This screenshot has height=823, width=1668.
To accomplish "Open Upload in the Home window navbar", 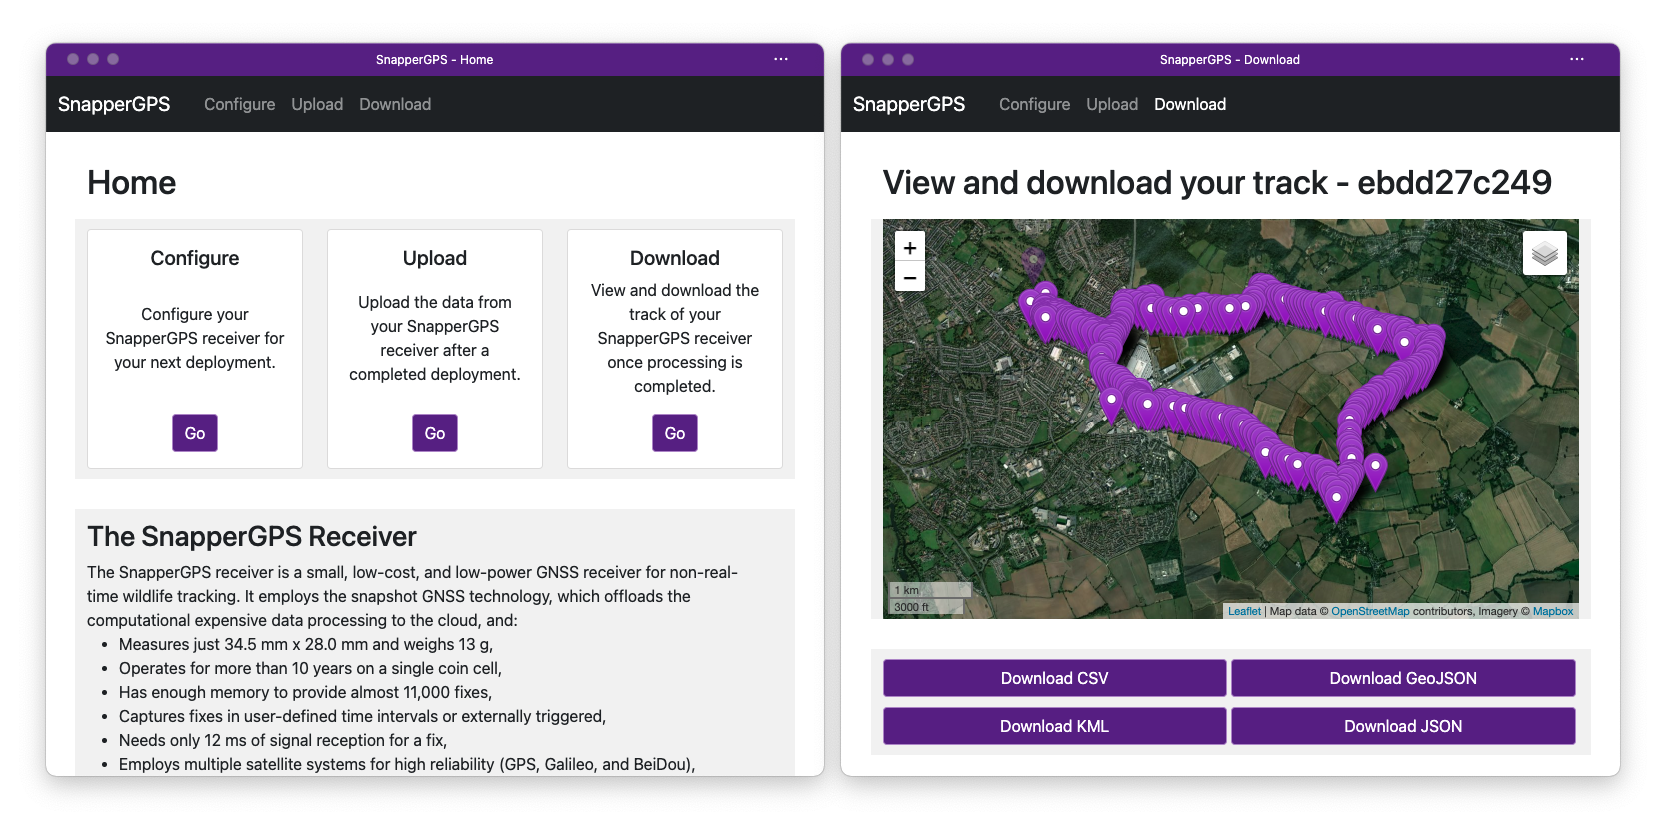I will pos(317,104).
